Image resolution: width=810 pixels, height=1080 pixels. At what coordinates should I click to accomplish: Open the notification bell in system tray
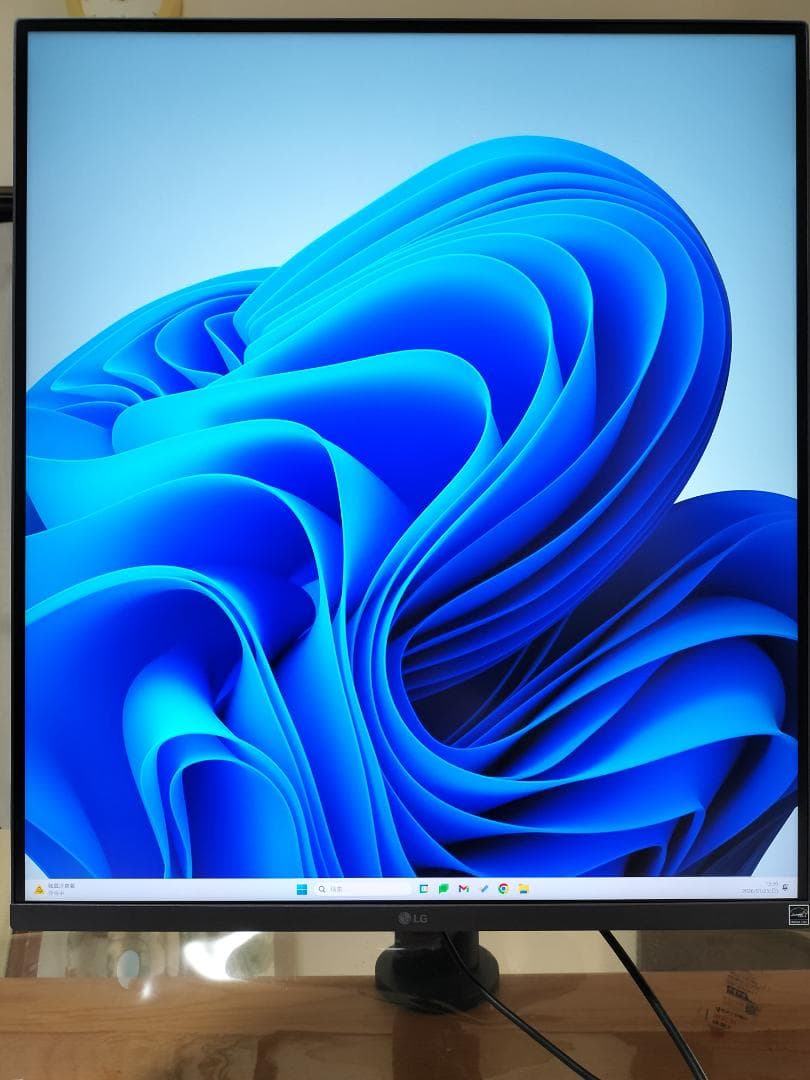point(788,888)
